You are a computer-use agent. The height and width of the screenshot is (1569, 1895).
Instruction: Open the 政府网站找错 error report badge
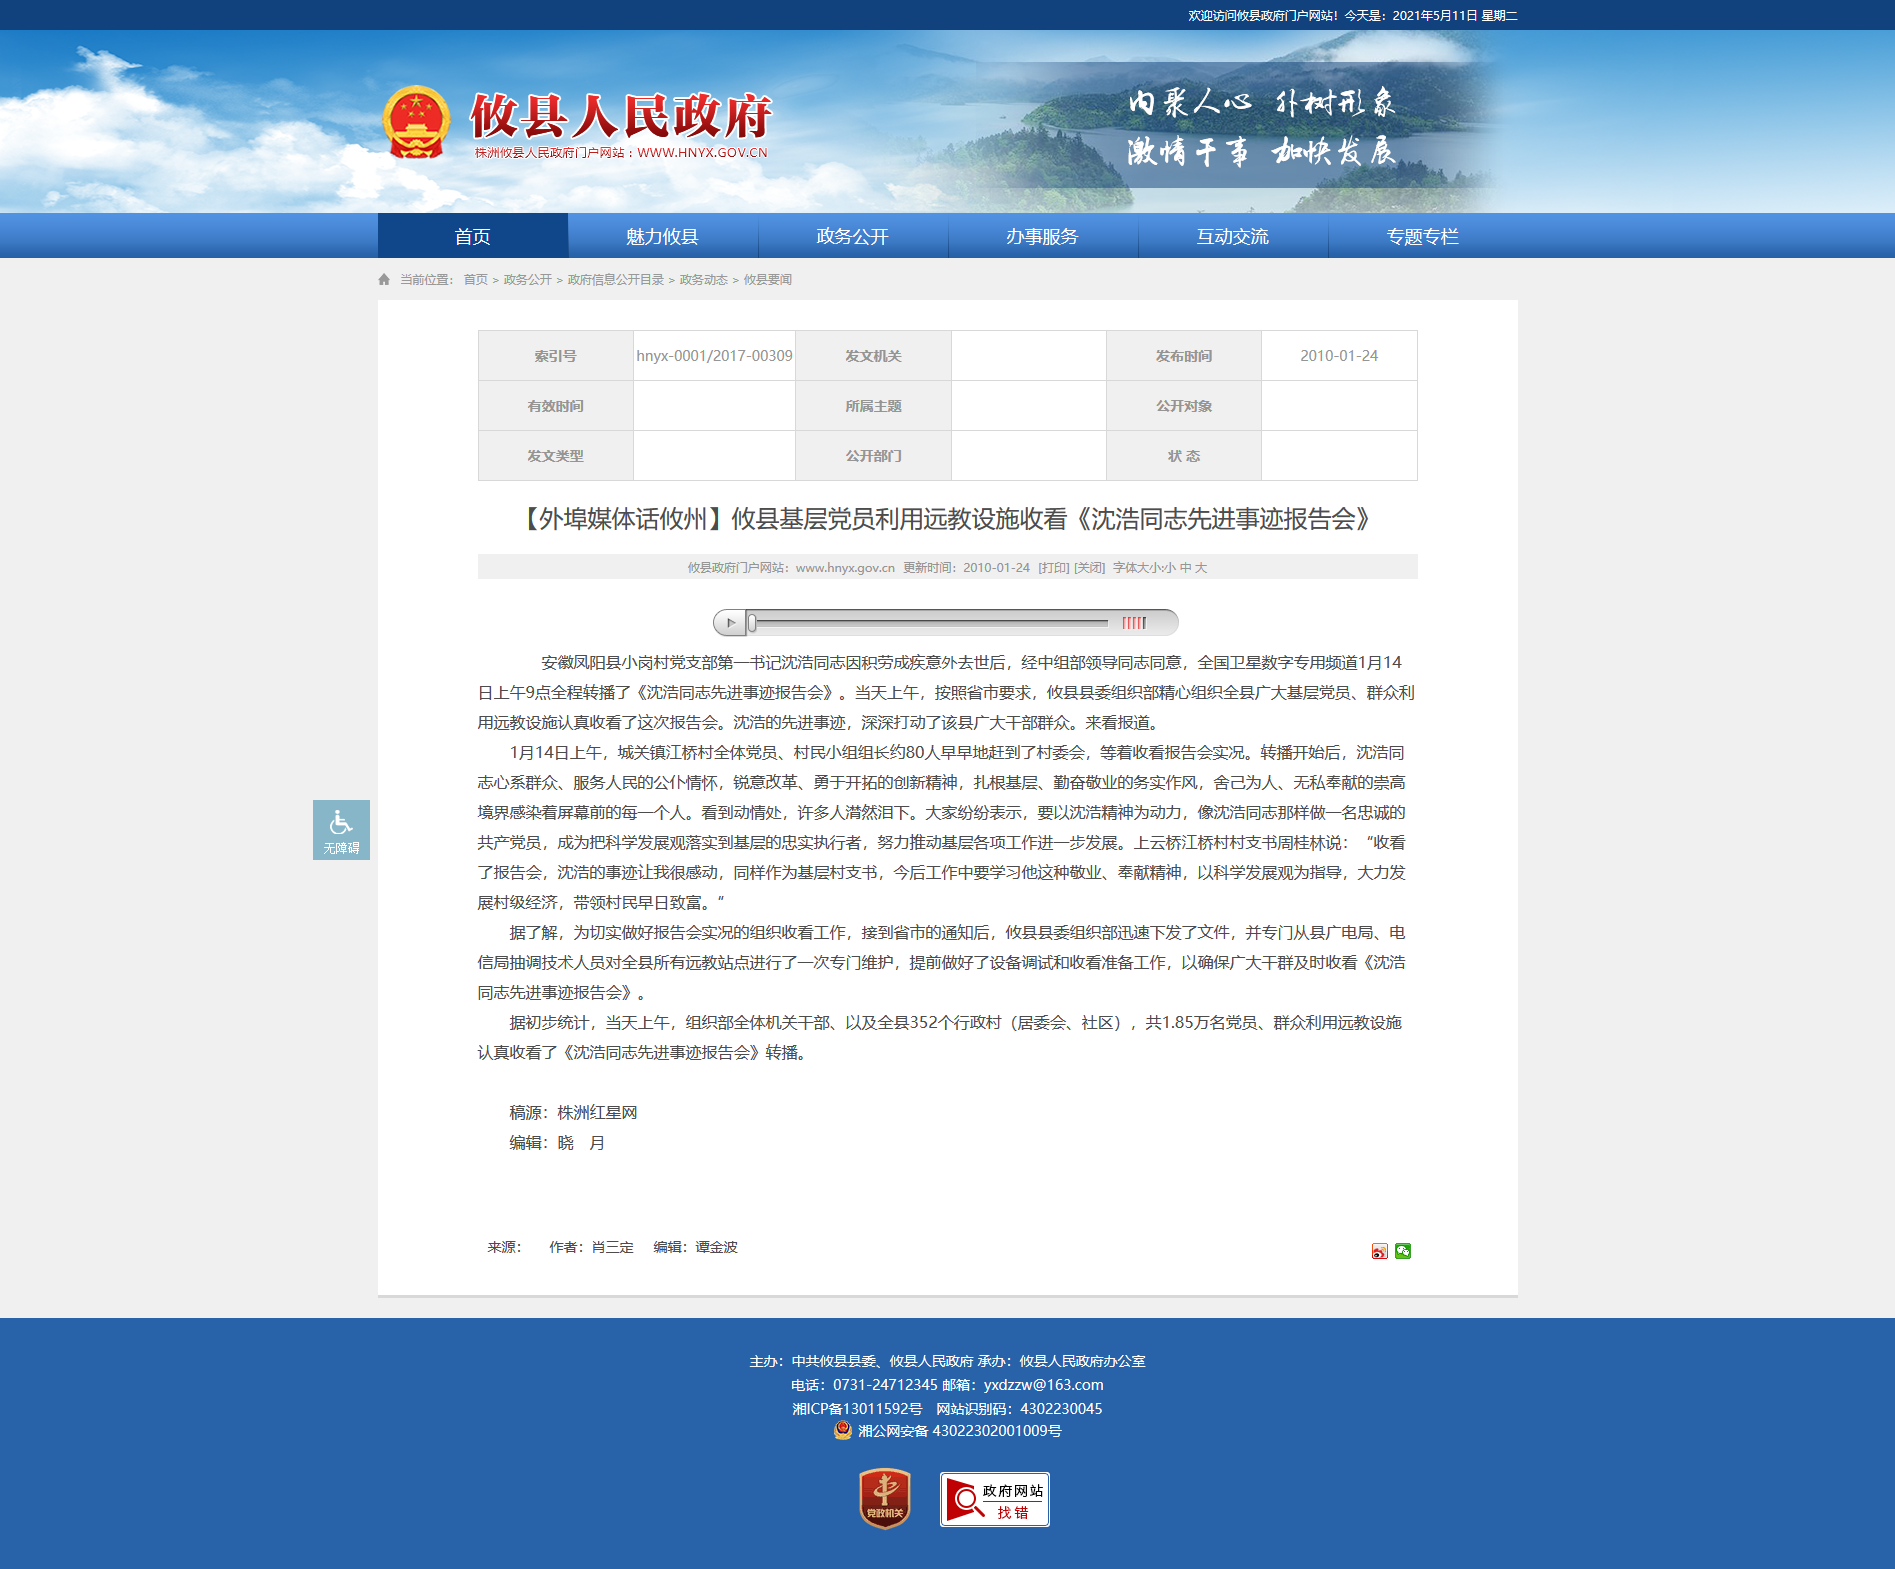[x=994, y=1499]
